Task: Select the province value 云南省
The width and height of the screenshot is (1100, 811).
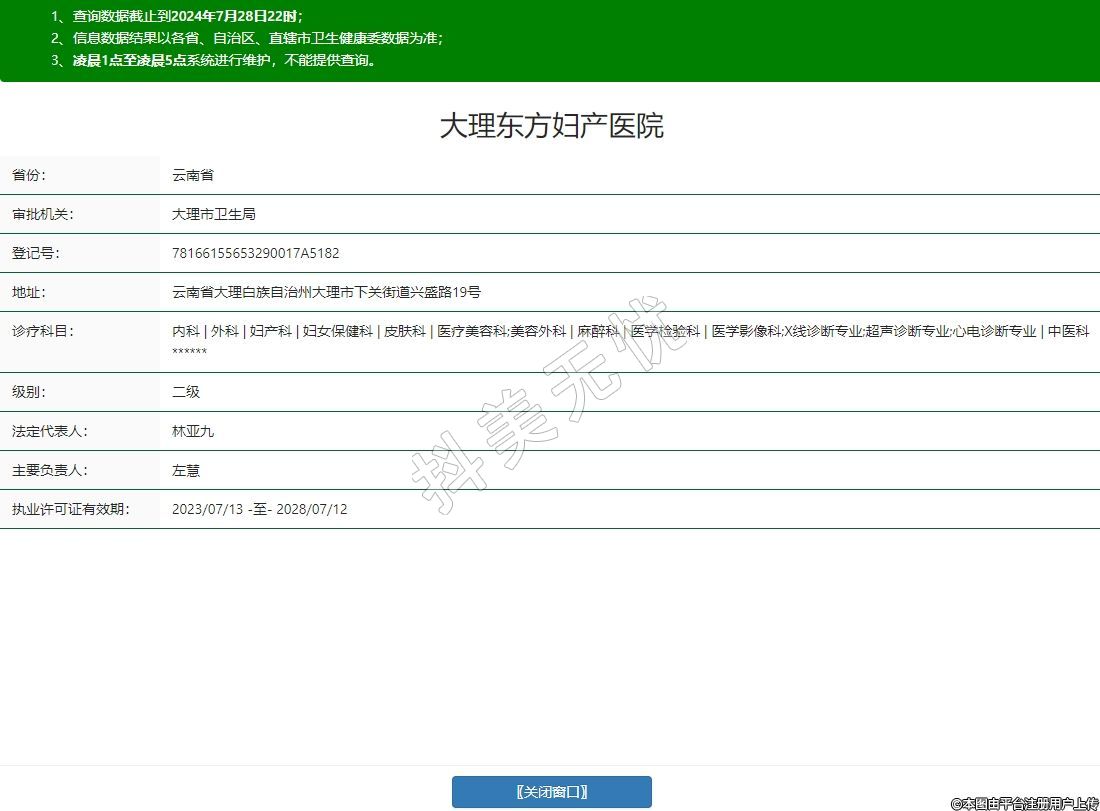Action: (x=193, y=175)
